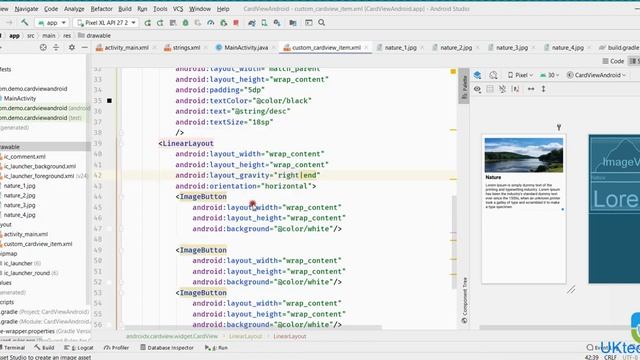Image resolution: width=640 pixels, height=360 pixels.
Task: Open the Terminal tool window
Action: tap(13, 348)
